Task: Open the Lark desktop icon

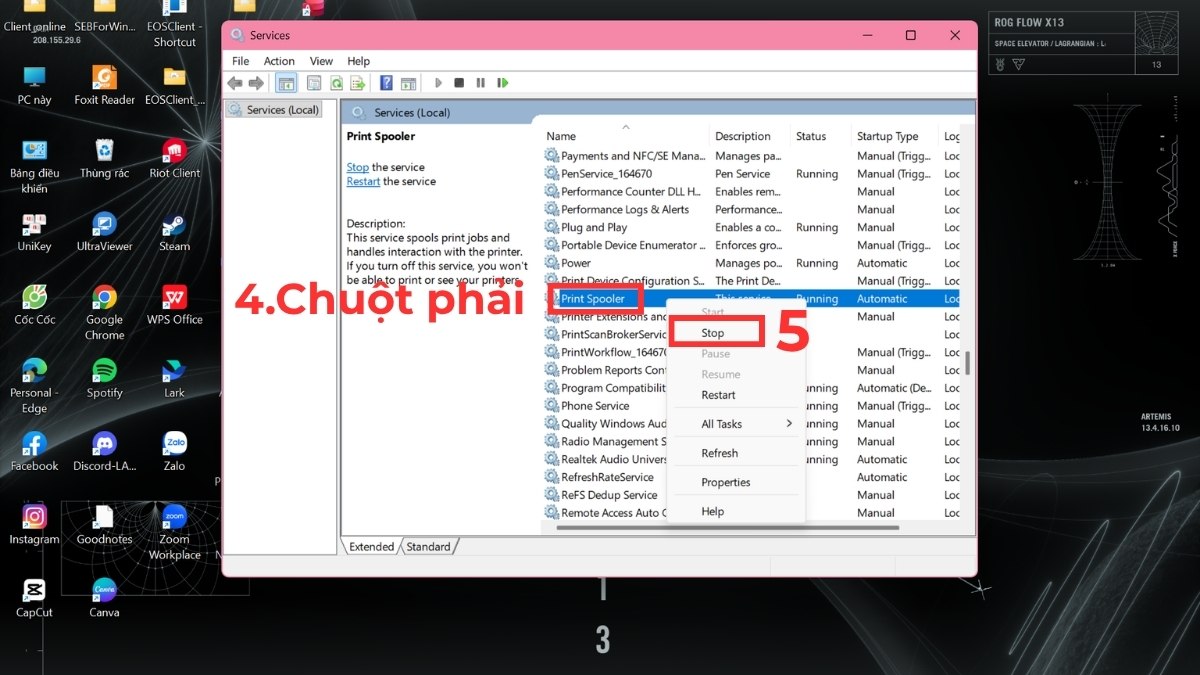Action: point(174,376)
